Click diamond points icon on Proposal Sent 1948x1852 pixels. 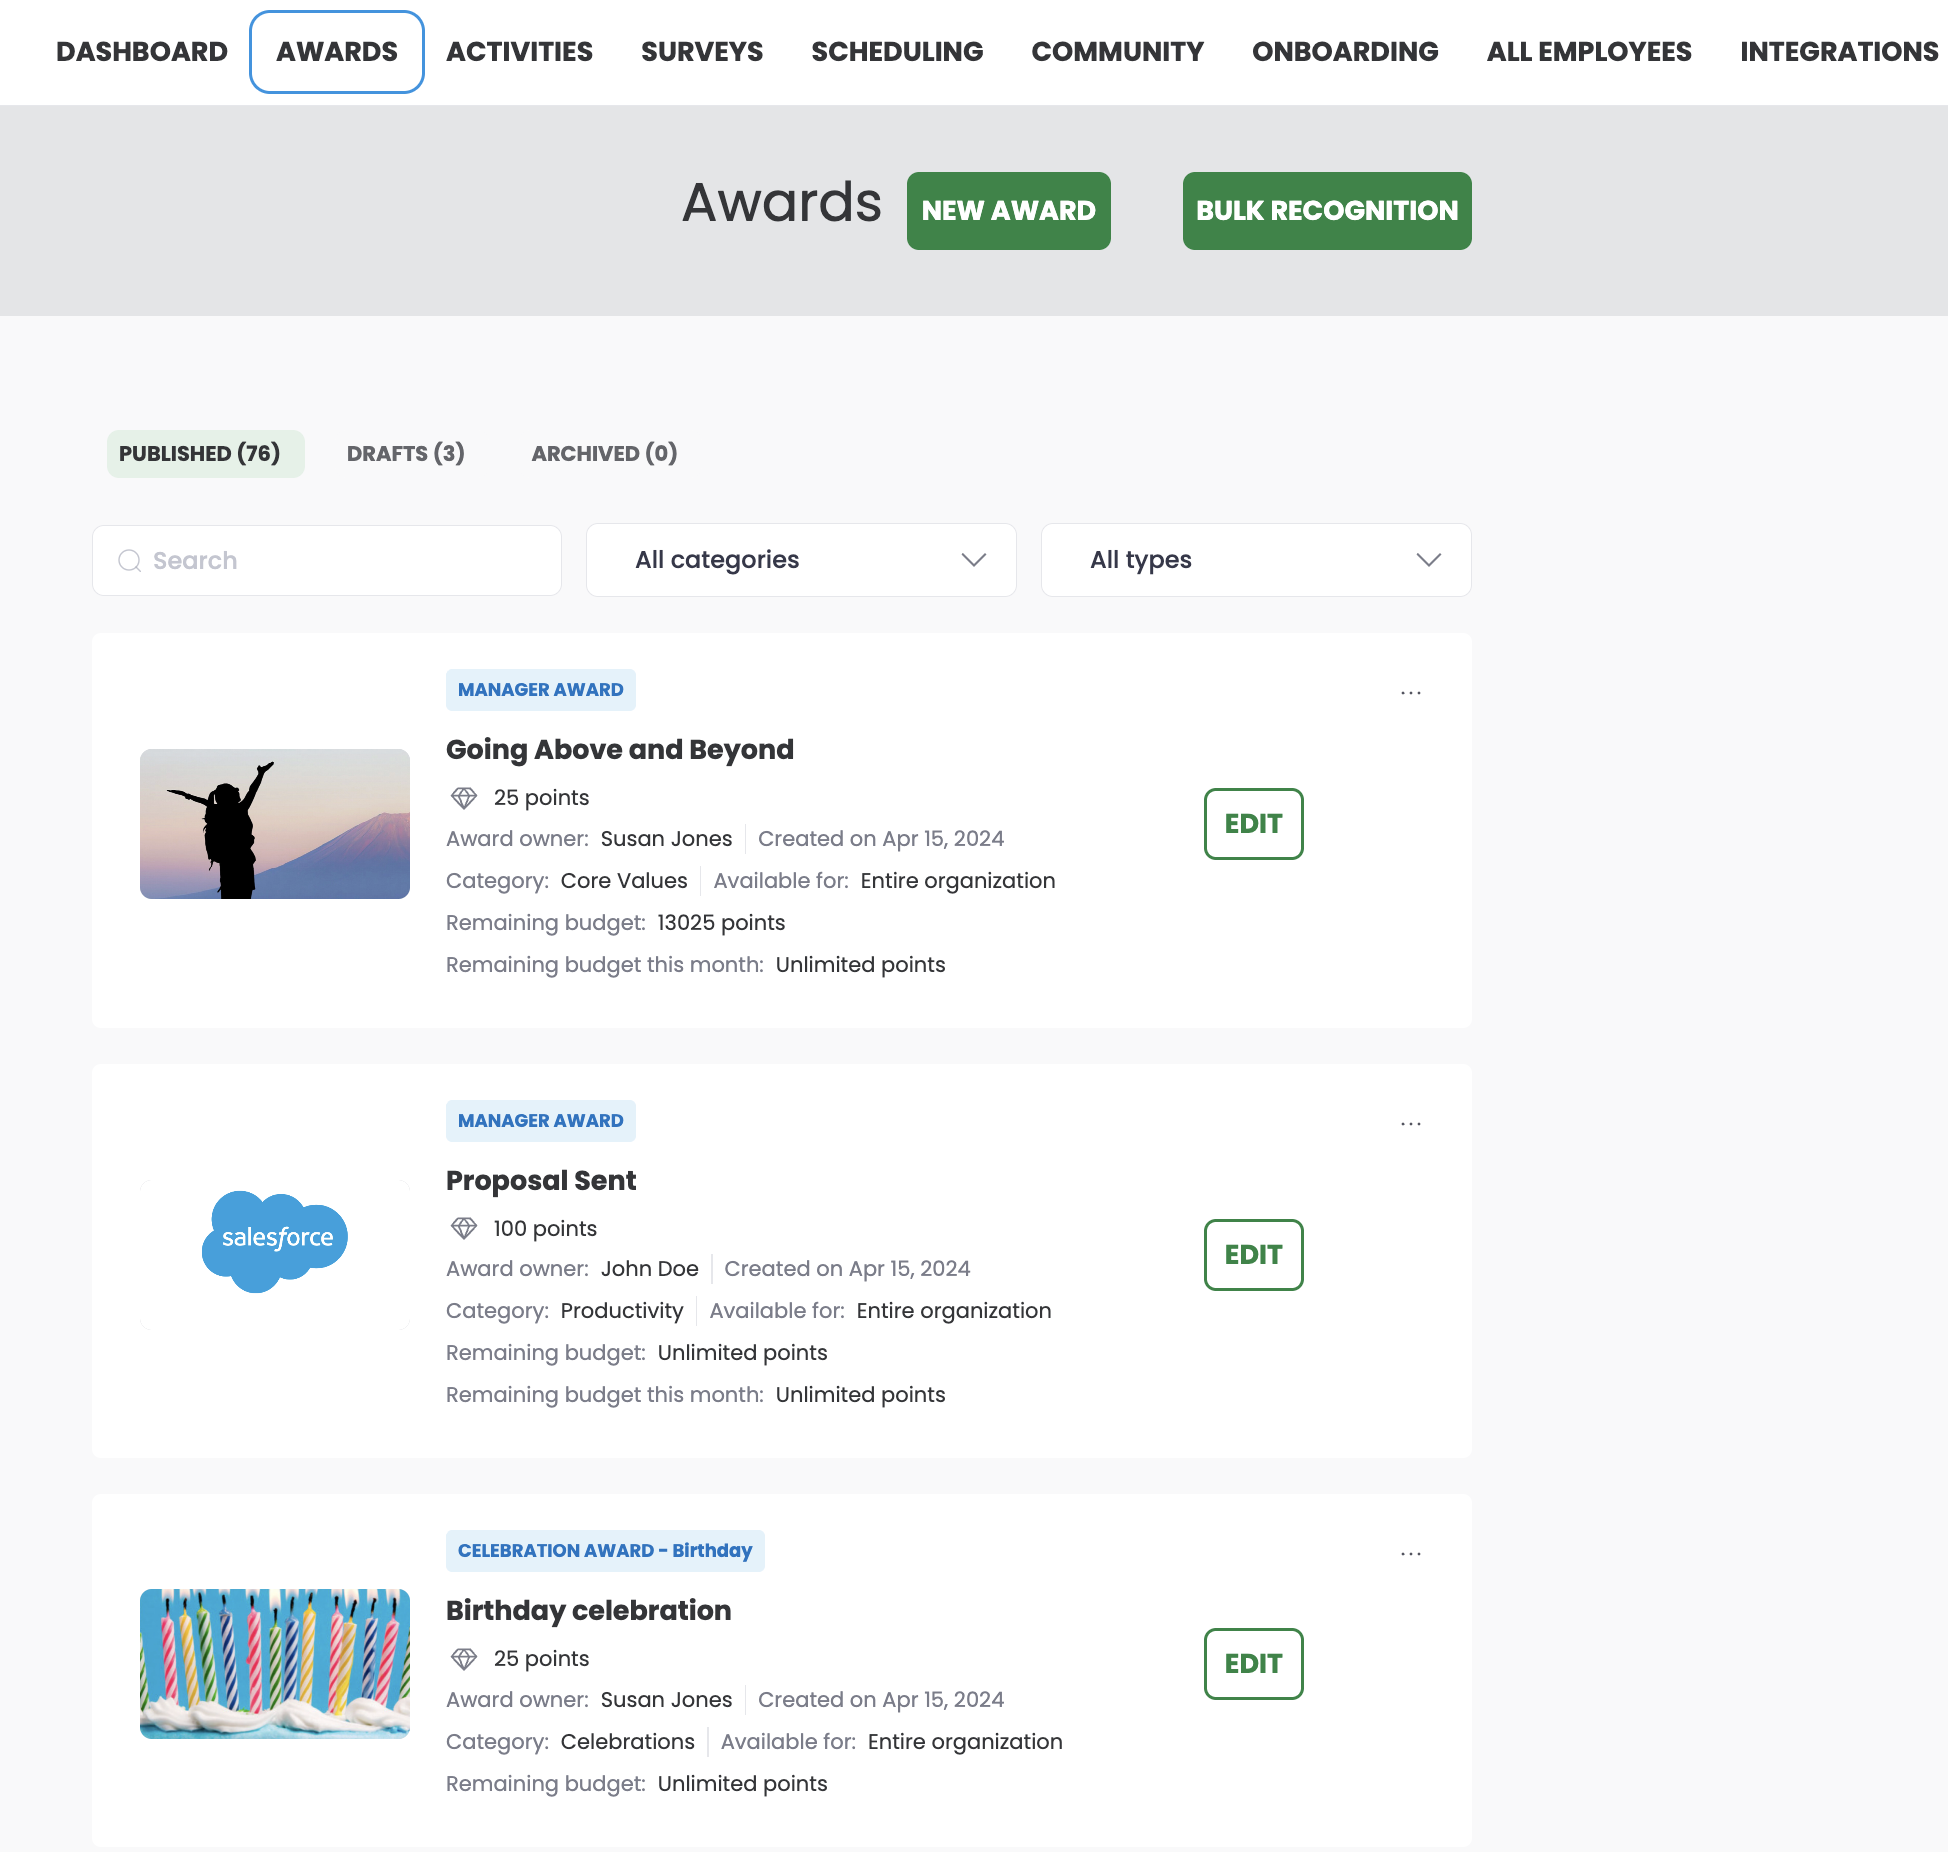tap(464, 1228)
